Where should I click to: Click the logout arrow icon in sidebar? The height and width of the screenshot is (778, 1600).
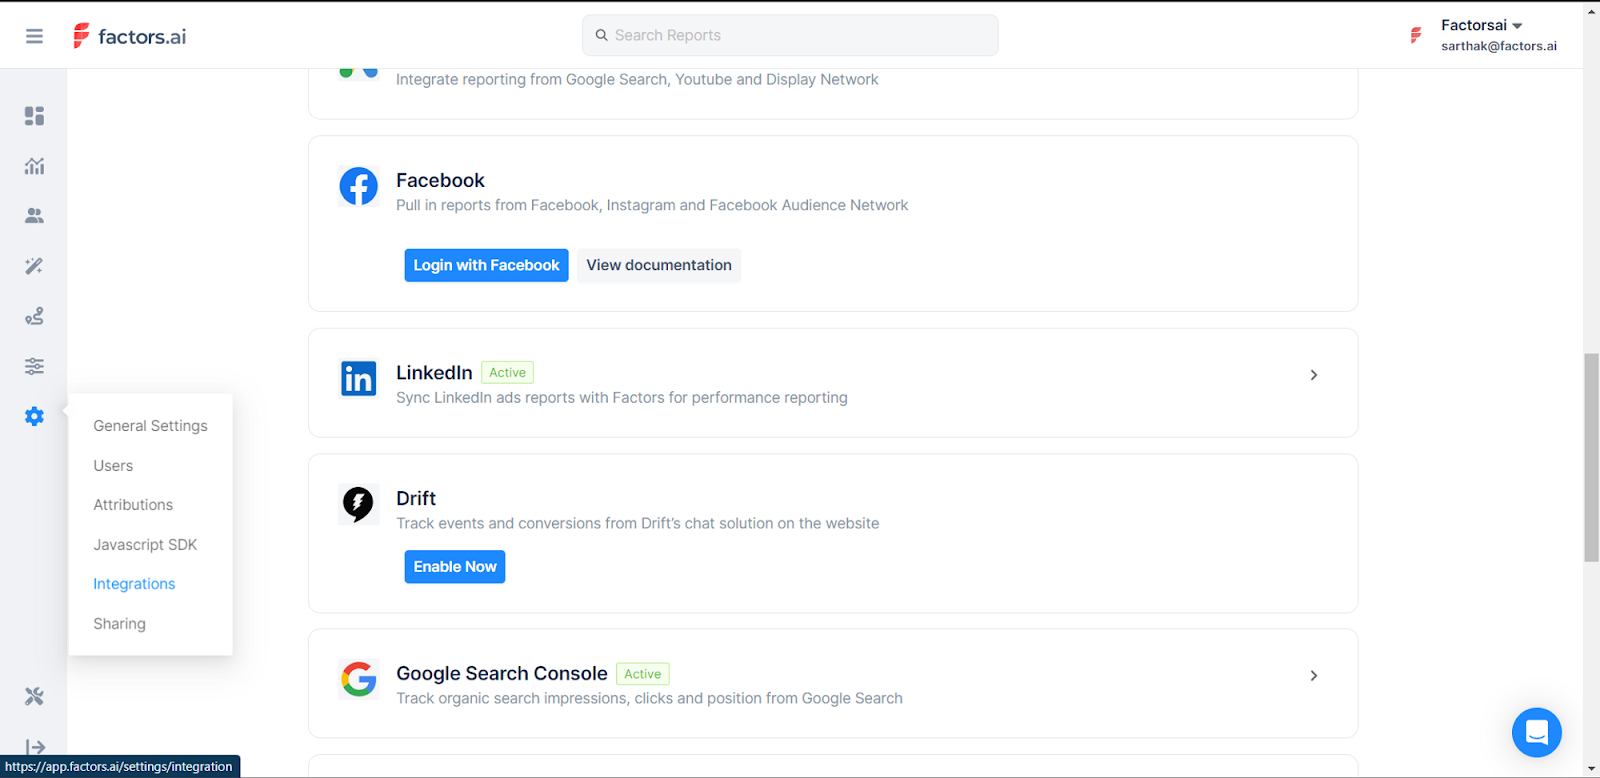35,747
